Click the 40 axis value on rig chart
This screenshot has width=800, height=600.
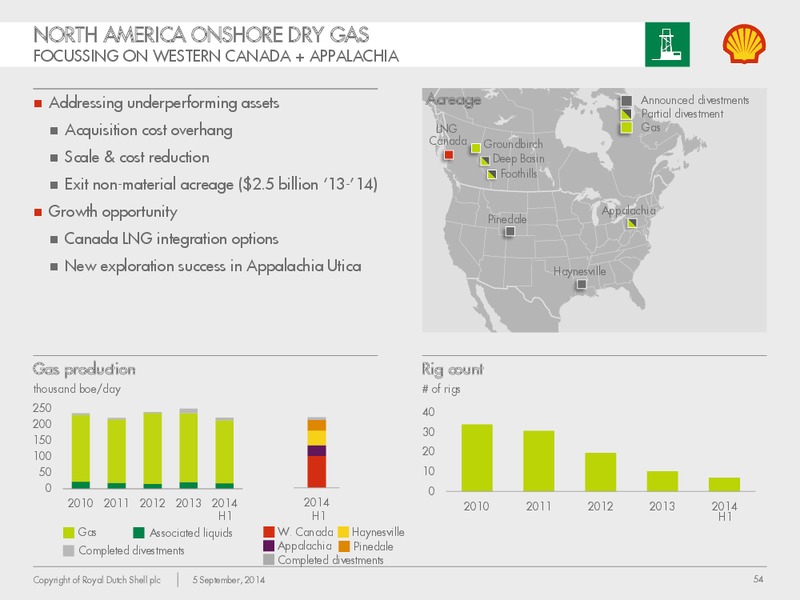pyautogui.click(x=429, y=412)
